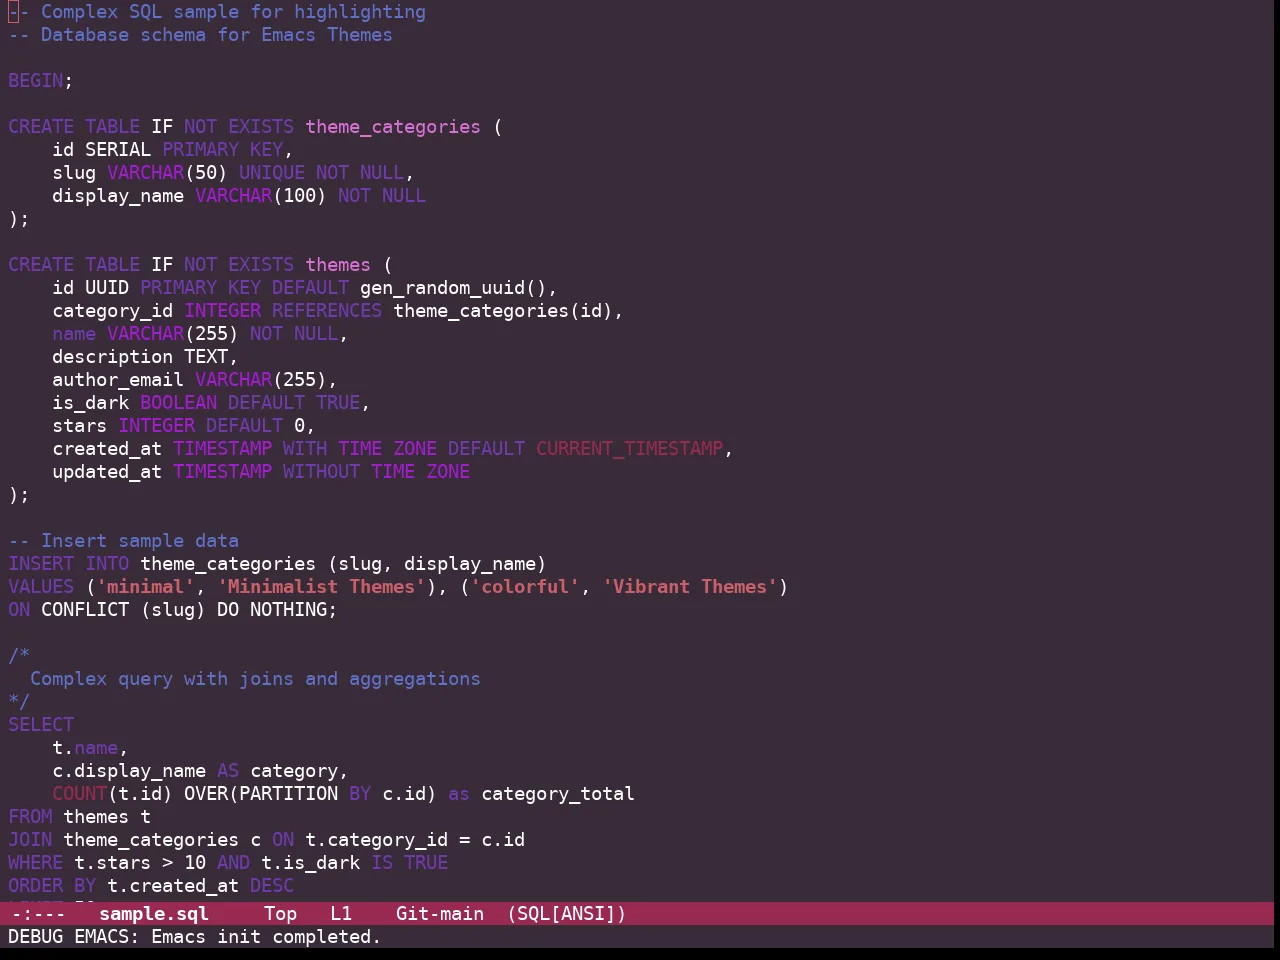Click the WHERE keyword
Viewport: 1280px width, 960px height.
[x=36, y=862]
